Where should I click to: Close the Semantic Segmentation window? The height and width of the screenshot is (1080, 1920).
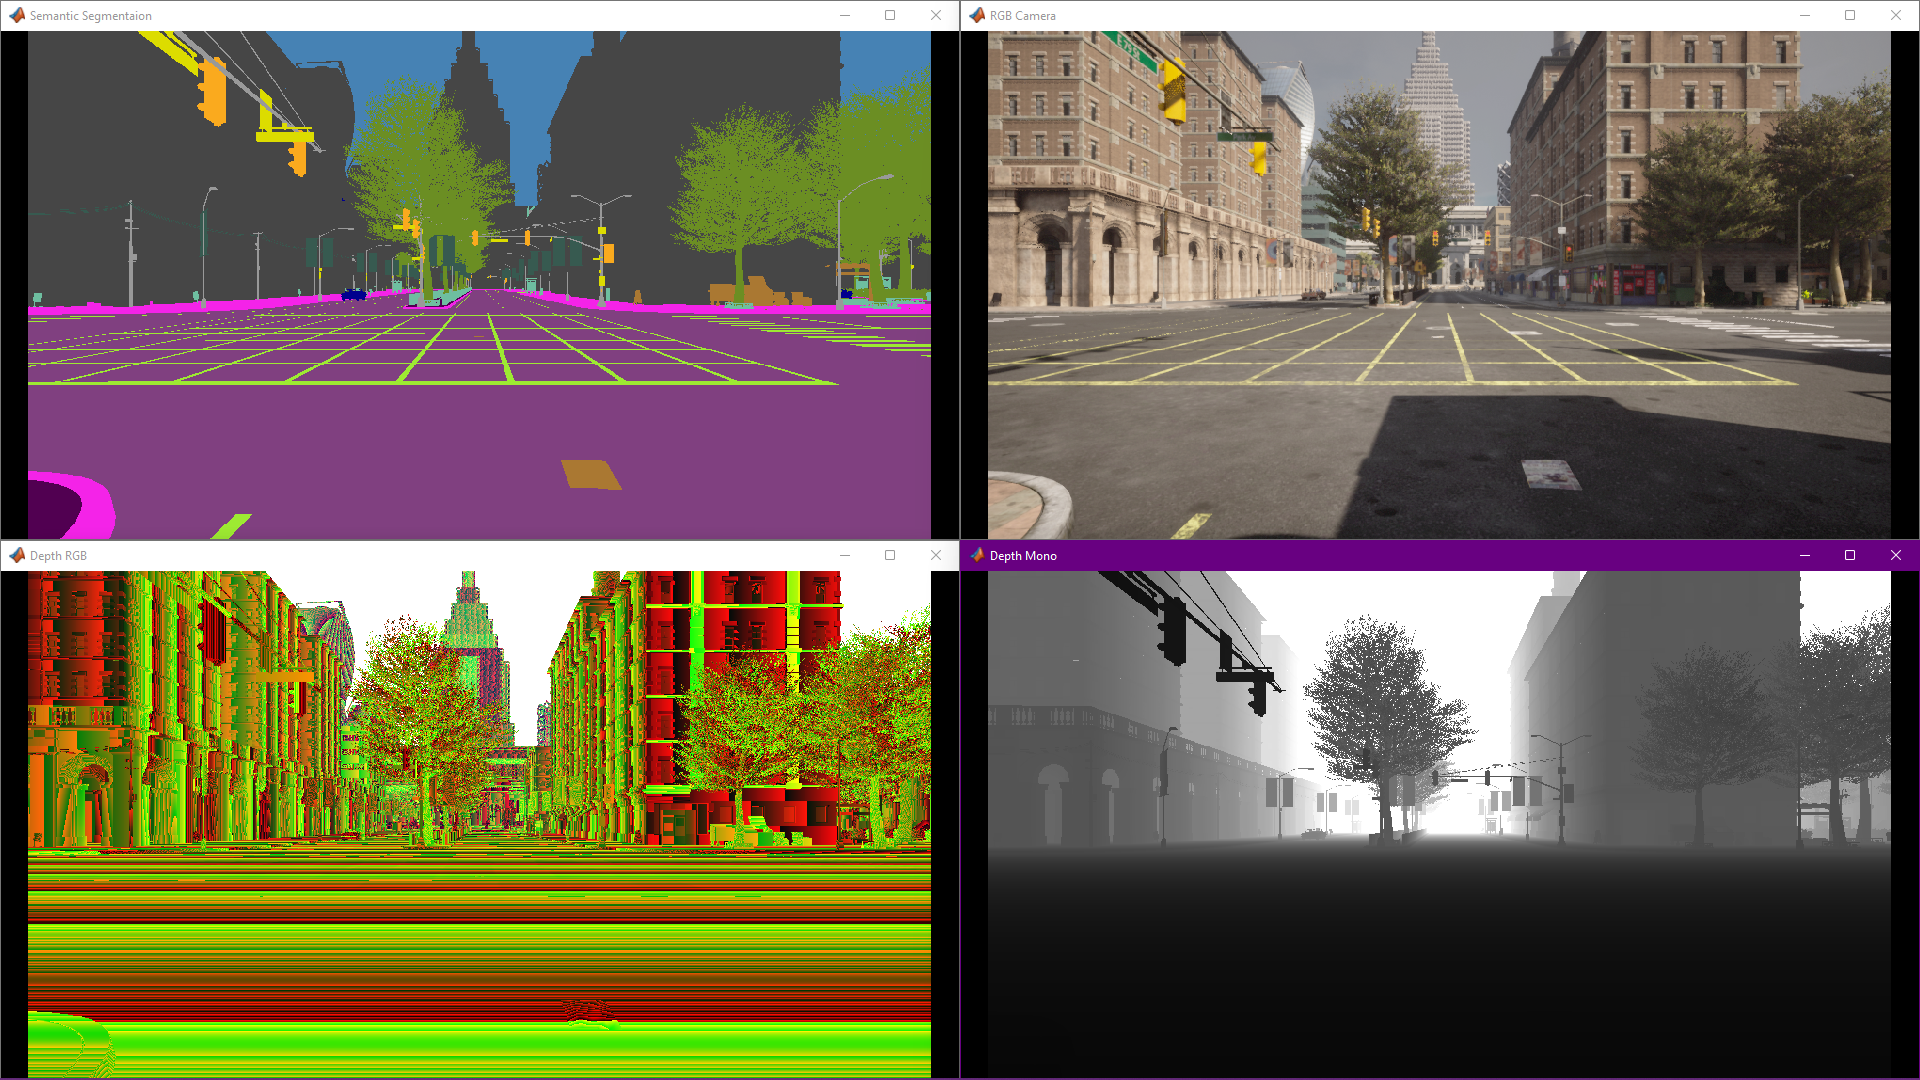point(935,15)
